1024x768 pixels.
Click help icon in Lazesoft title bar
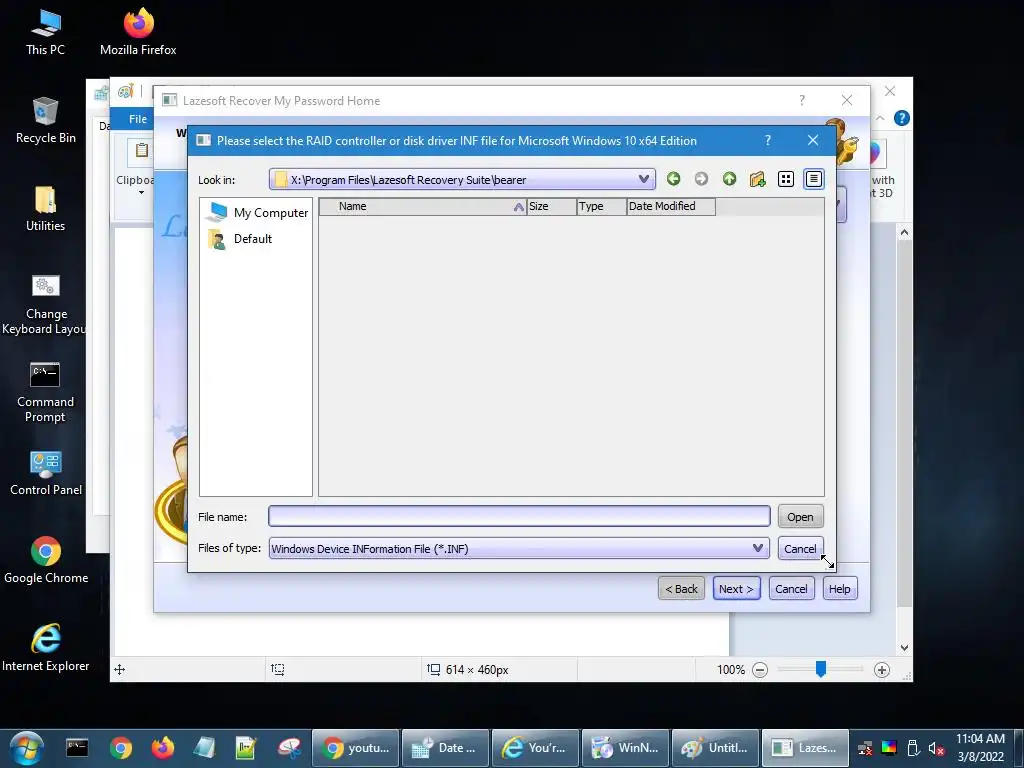pos(802,100)
